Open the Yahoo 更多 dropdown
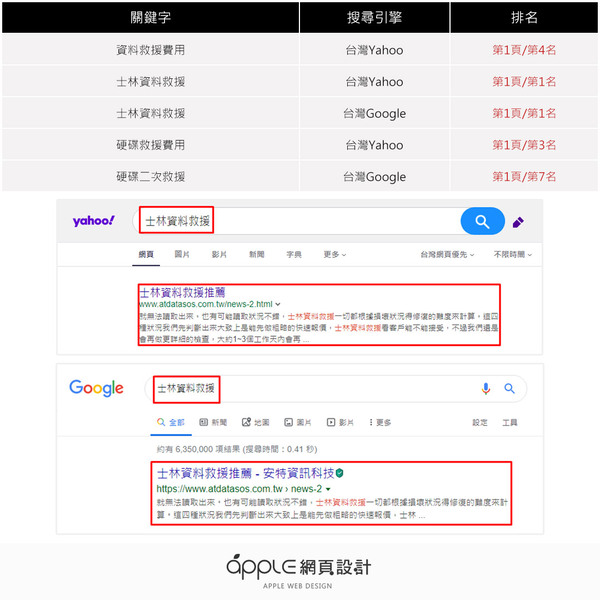This screenshot has width=600, height=600. pos(335,254)
